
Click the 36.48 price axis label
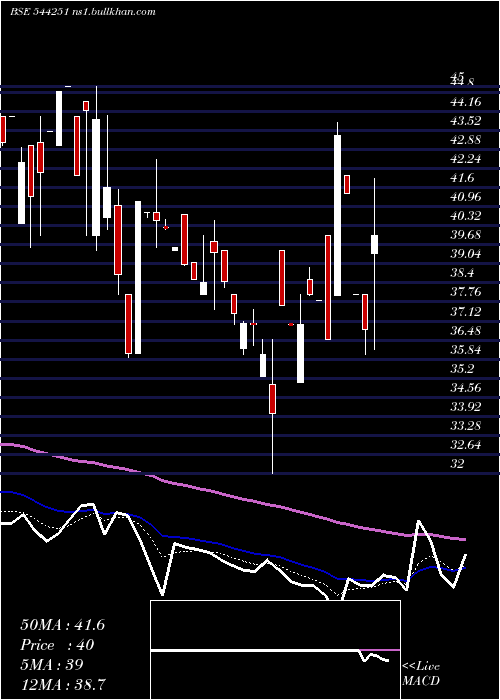pos(466,330)
